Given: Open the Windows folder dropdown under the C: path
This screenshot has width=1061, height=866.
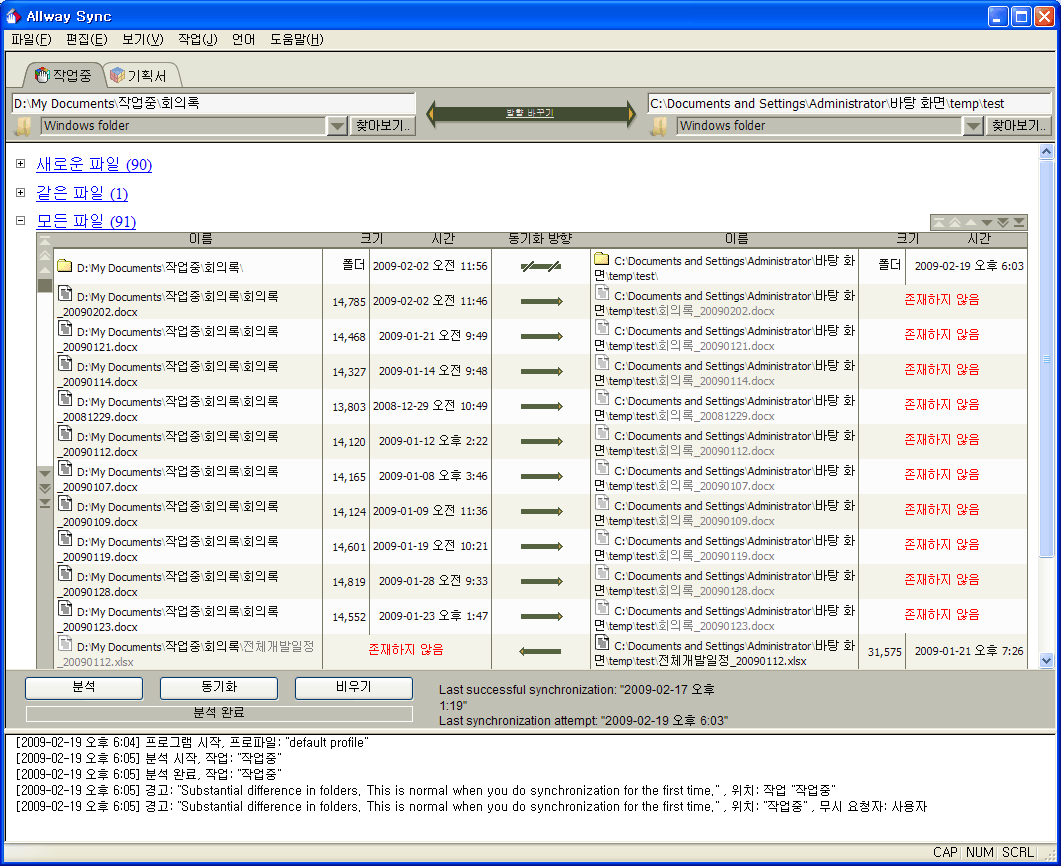Looking at the screenshot, I should pos(973,126).
